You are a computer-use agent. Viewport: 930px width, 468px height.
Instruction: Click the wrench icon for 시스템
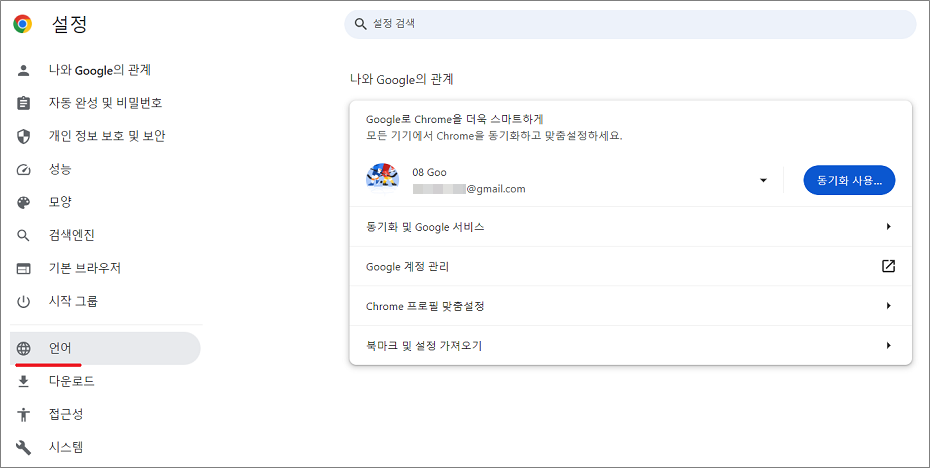23,447
